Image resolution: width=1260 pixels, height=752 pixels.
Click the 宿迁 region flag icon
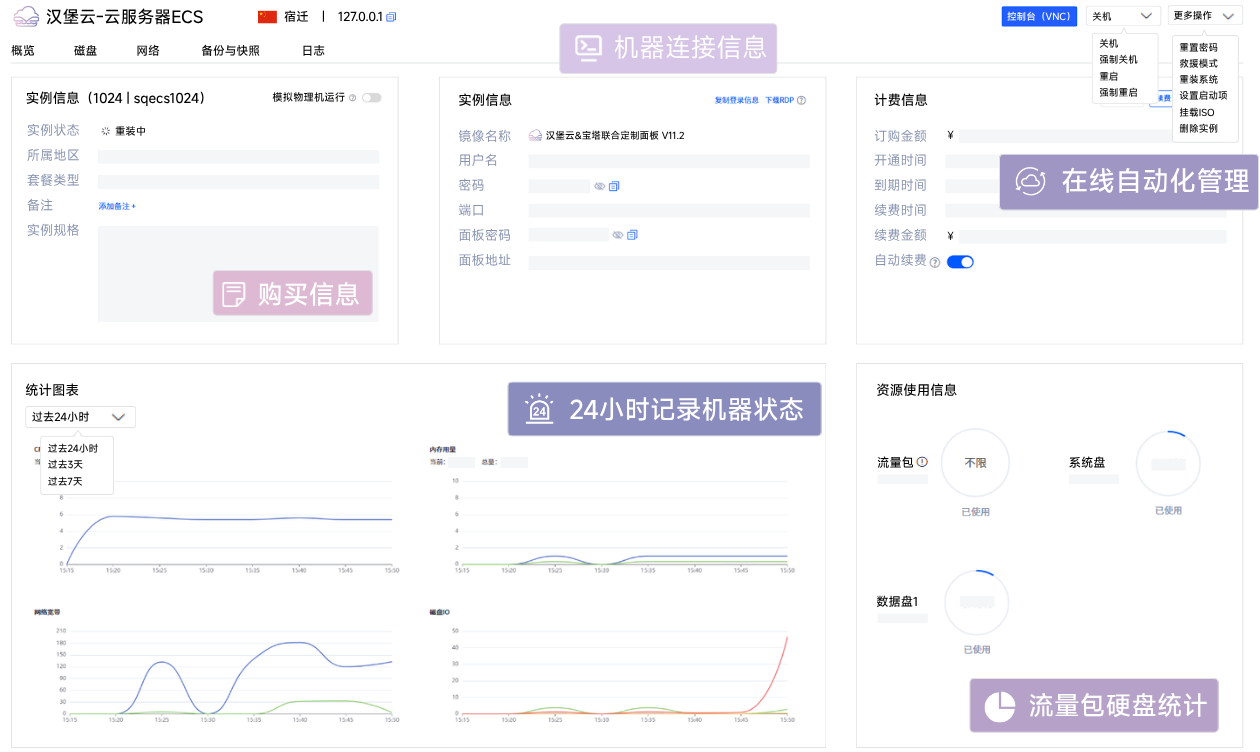(x=269, y=16)
